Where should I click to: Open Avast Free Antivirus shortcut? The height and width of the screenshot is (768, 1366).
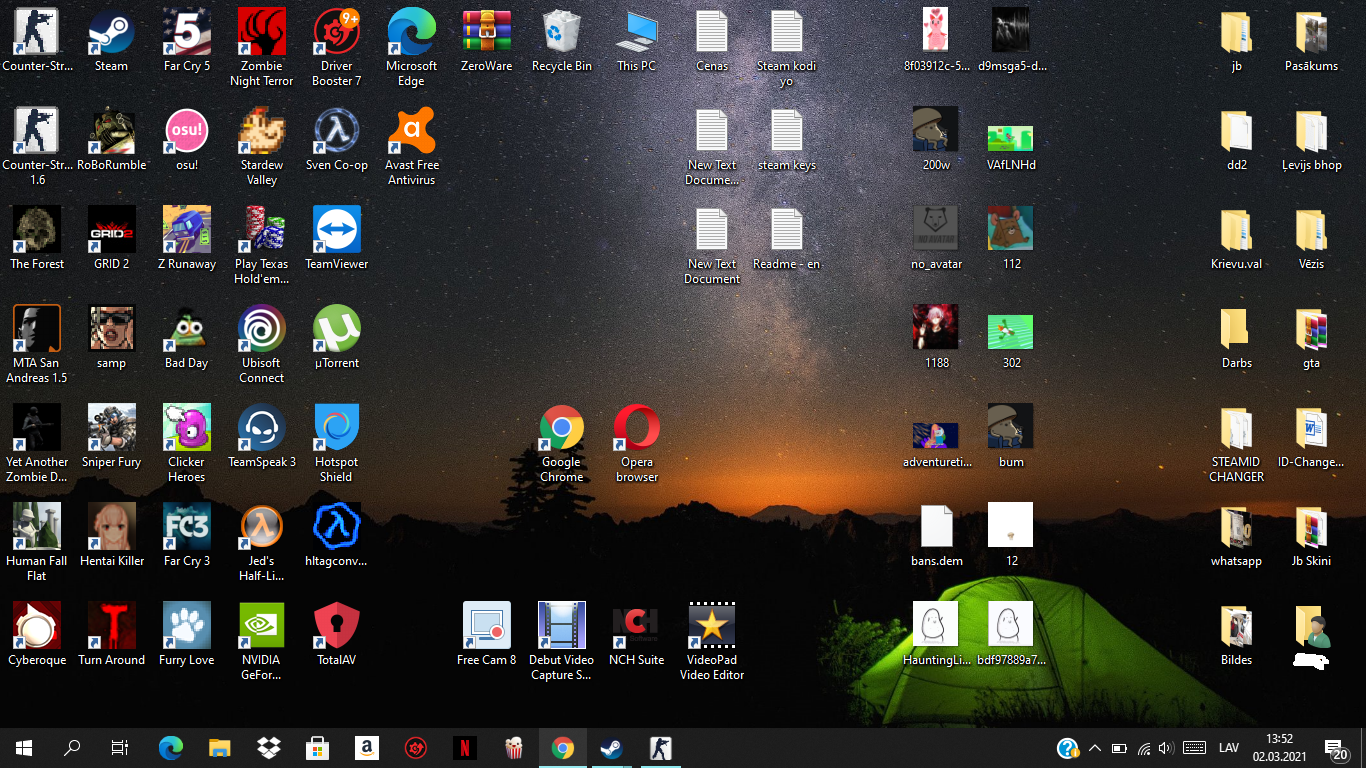click(x=412, y=147)
